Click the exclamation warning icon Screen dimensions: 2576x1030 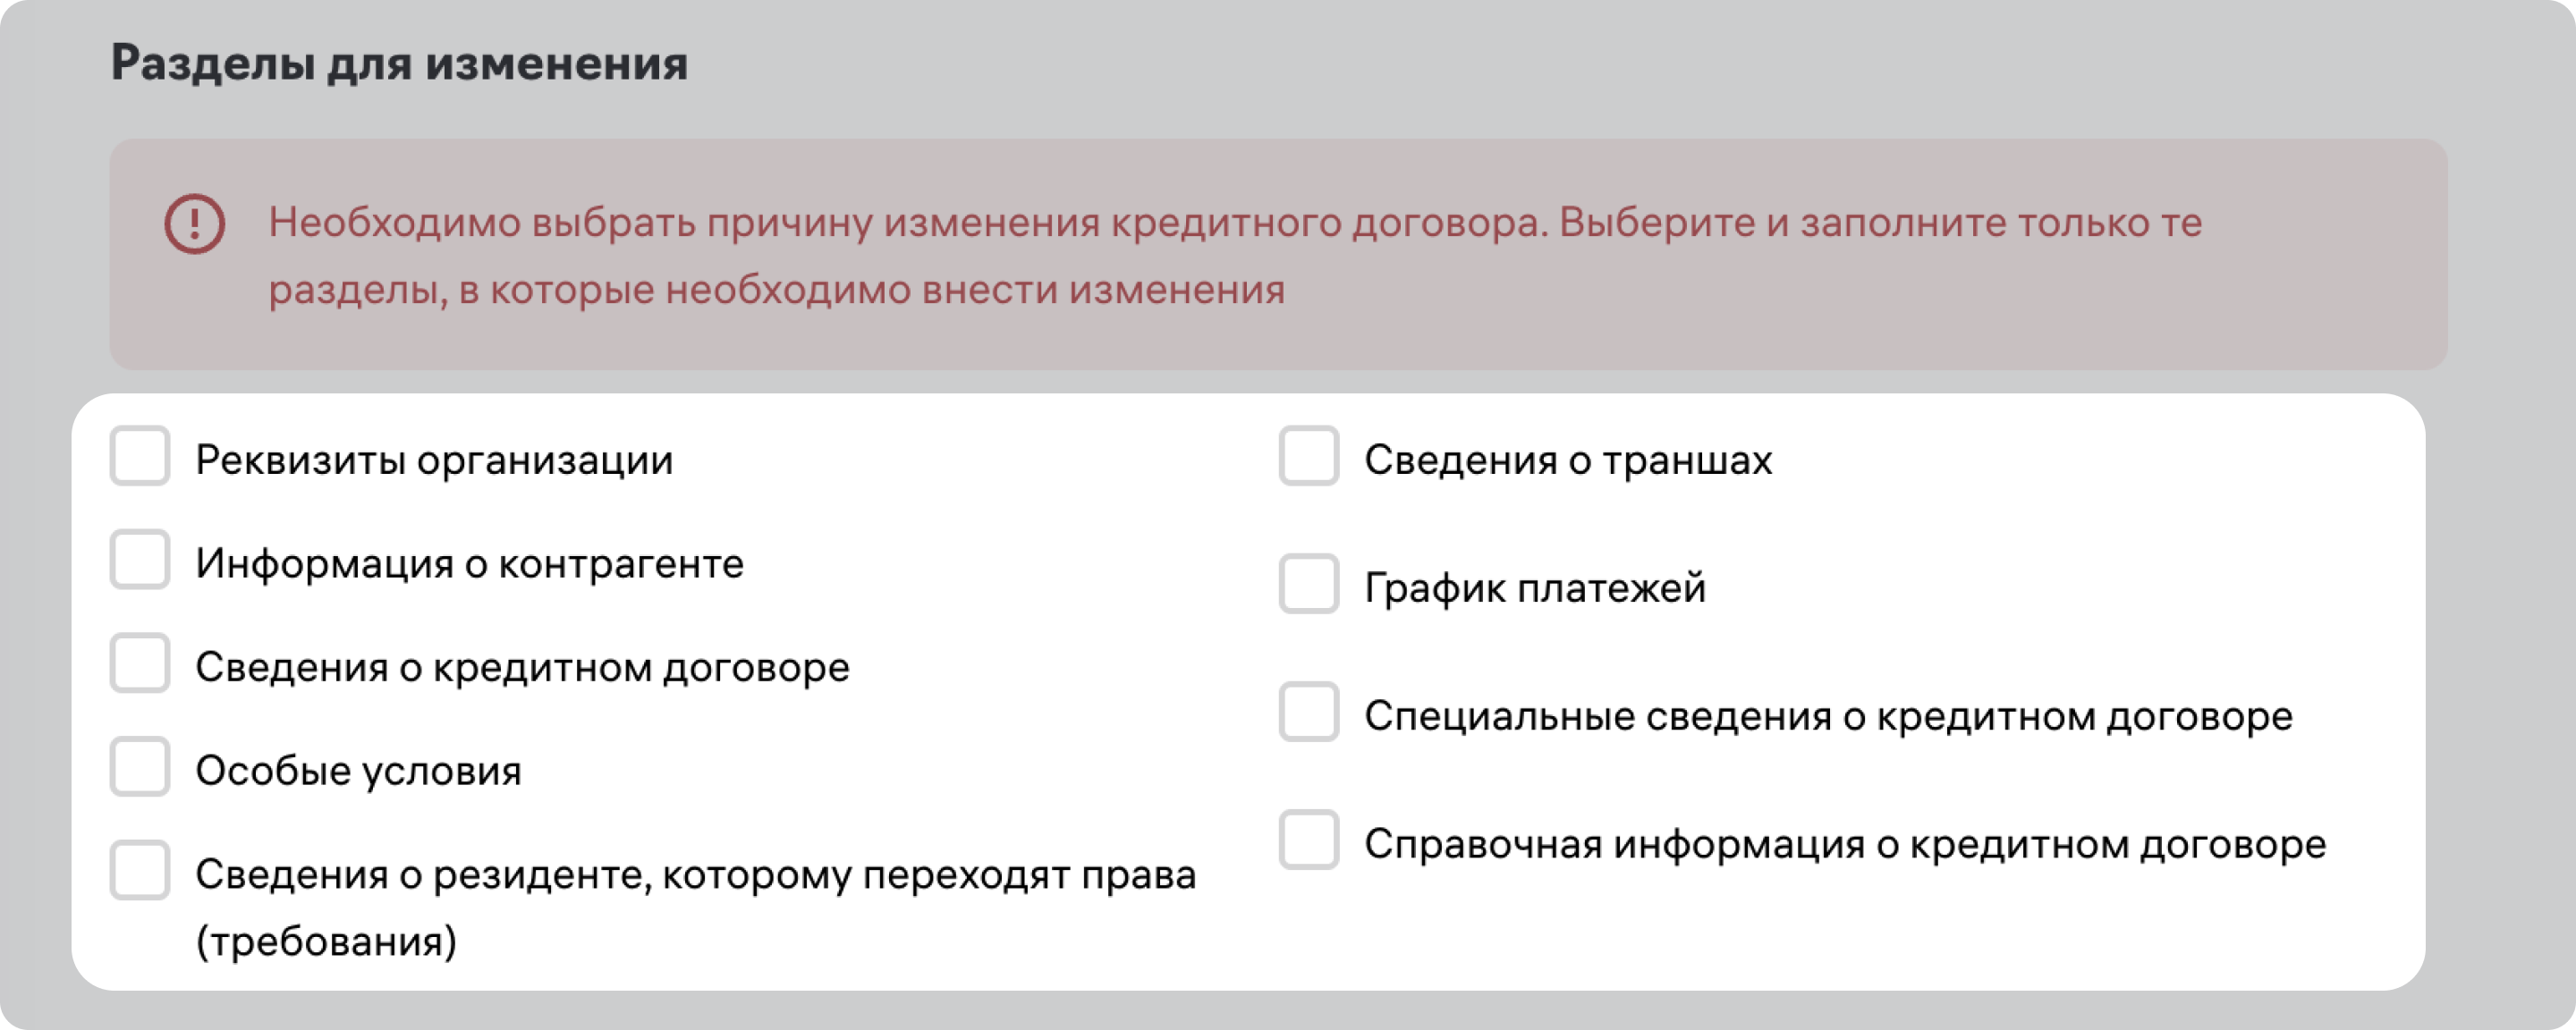click(194, 223)
